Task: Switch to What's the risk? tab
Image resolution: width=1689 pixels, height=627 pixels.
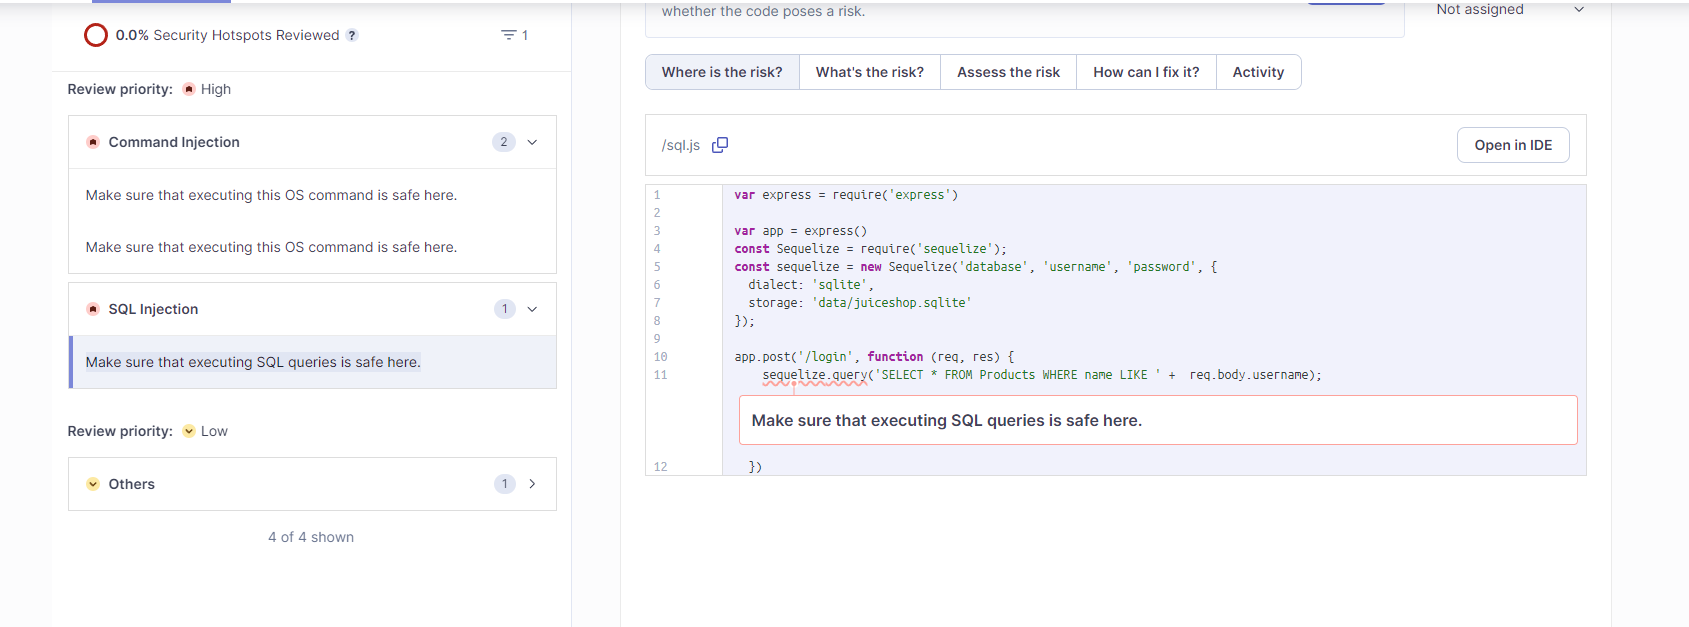Action: (x=870, y=72)
